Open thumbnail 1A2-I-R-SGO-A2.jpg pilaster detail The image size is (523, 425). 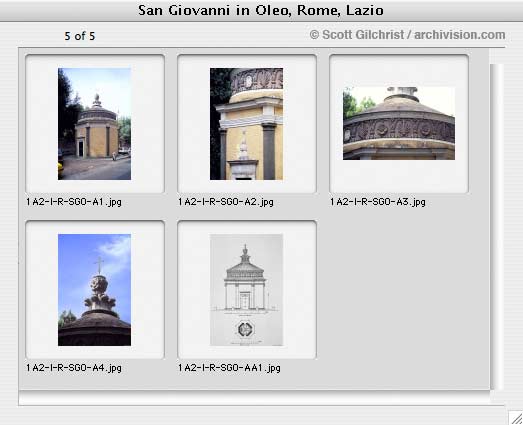246,124
